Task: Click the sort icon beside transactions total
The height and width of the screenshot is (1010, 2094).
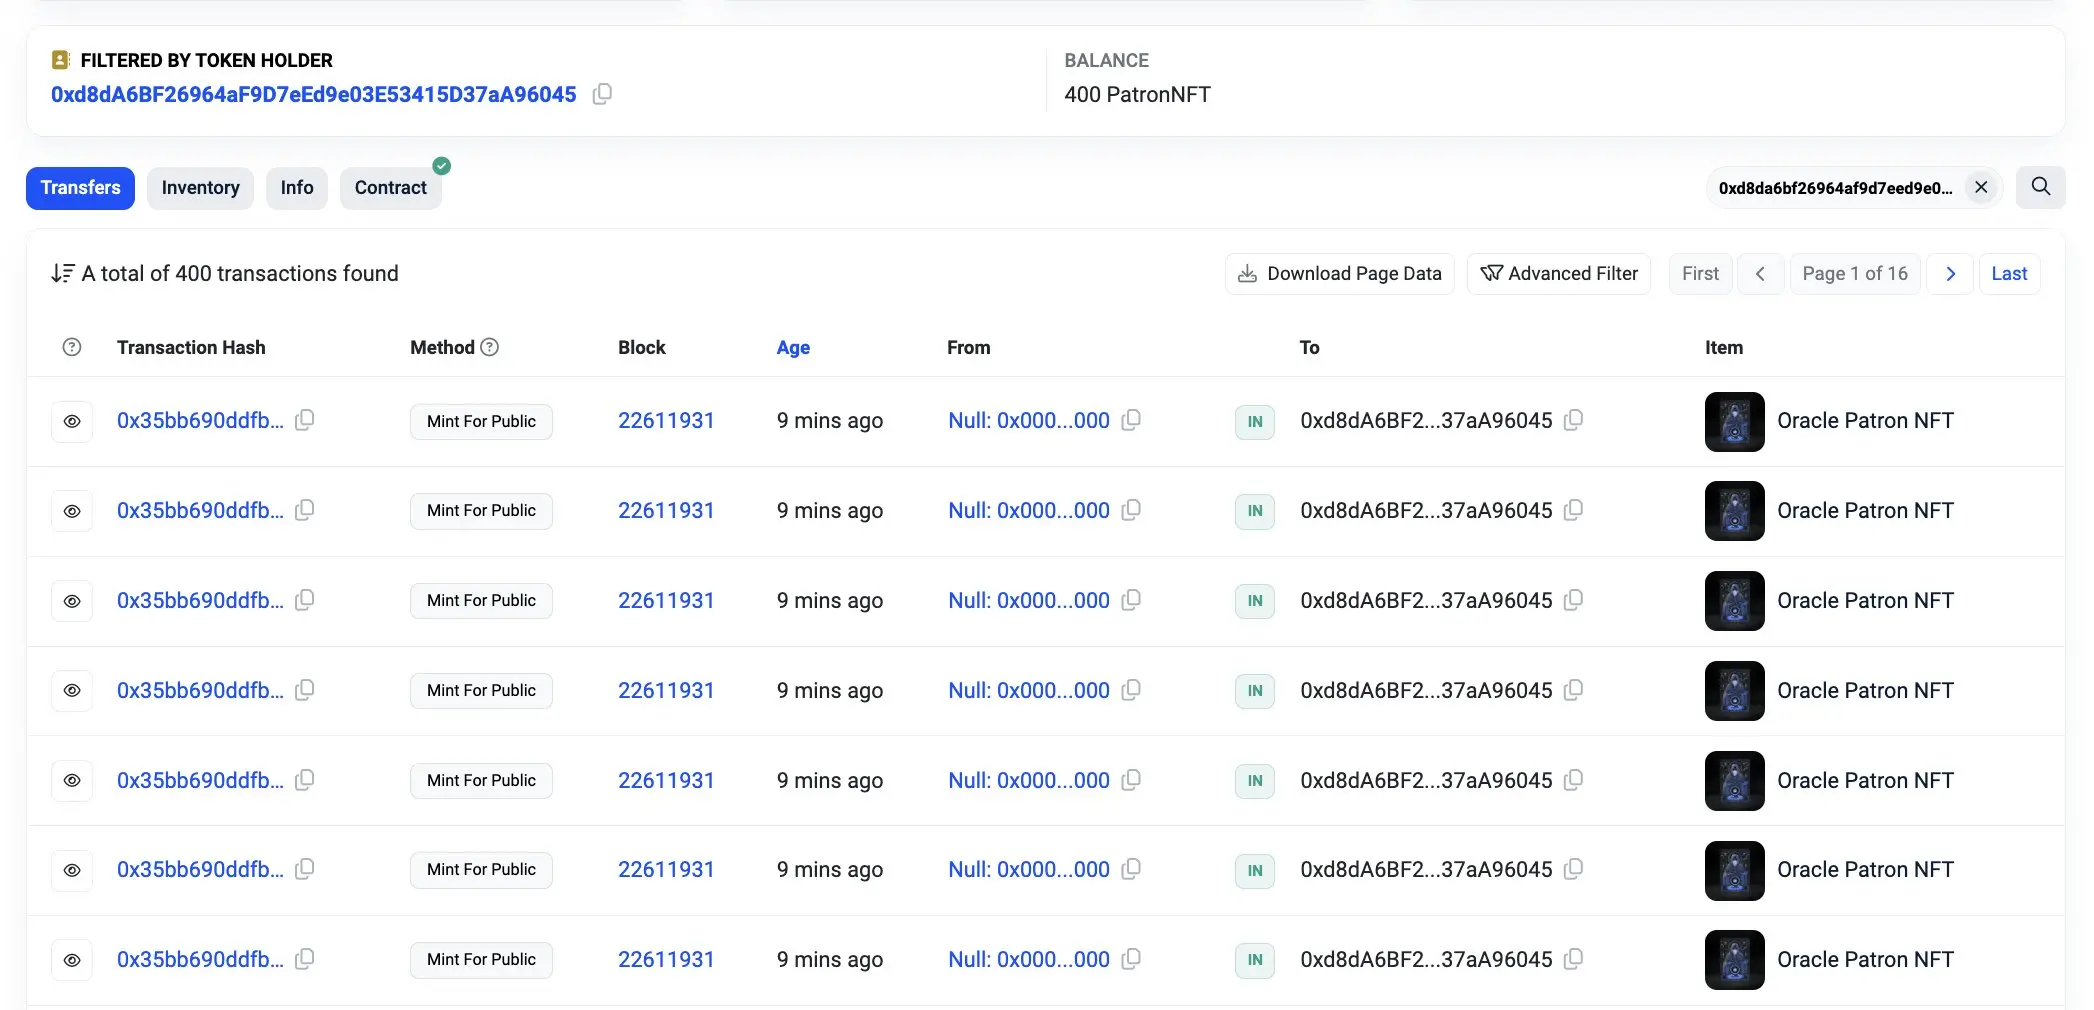Action: click(x=63, y=272)
